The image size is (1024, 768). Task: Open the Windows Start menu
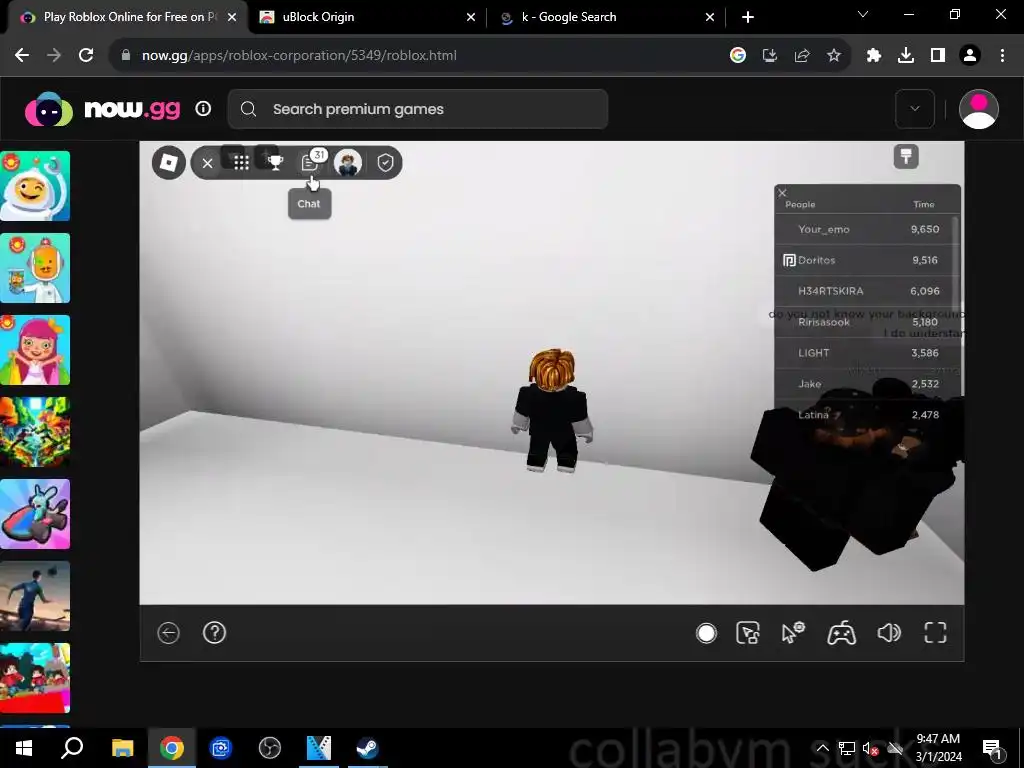click(x=24, y=748)
